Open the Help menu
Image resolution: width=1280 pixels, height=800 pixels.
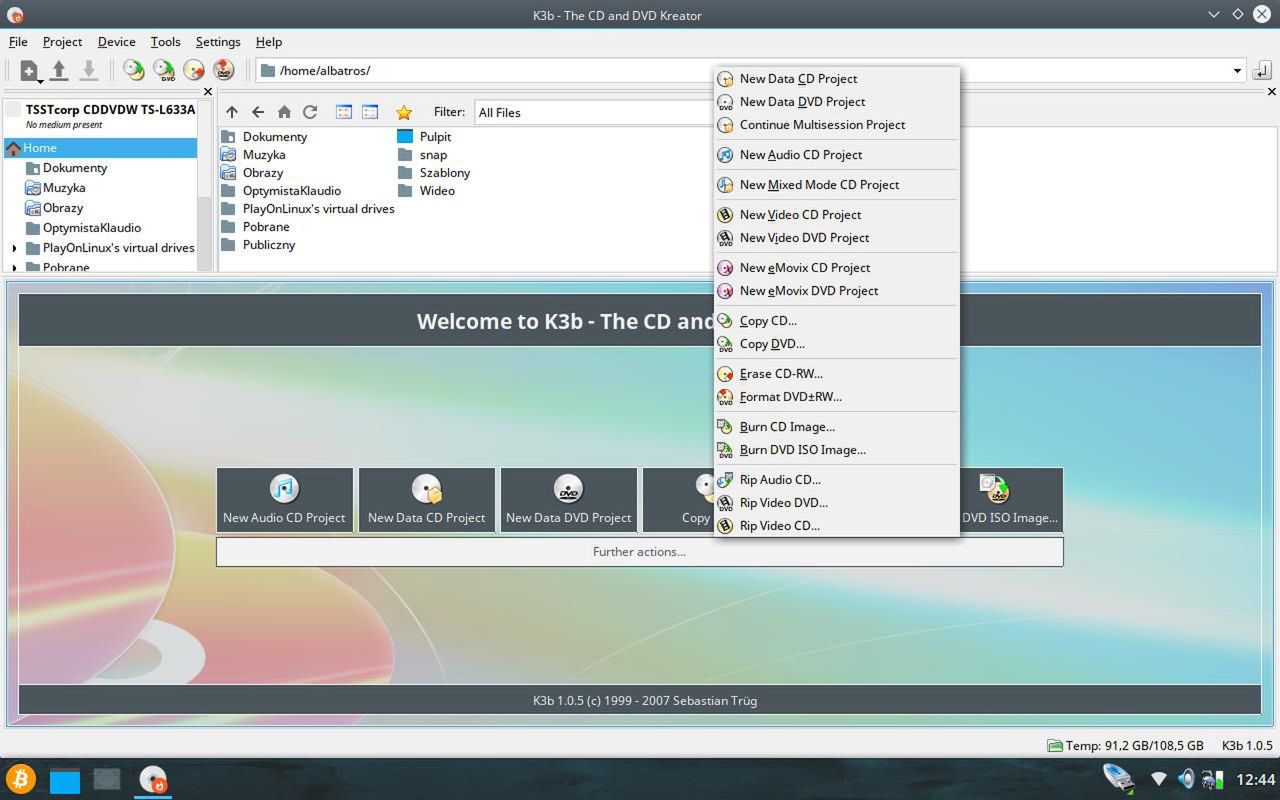point(269,42)
